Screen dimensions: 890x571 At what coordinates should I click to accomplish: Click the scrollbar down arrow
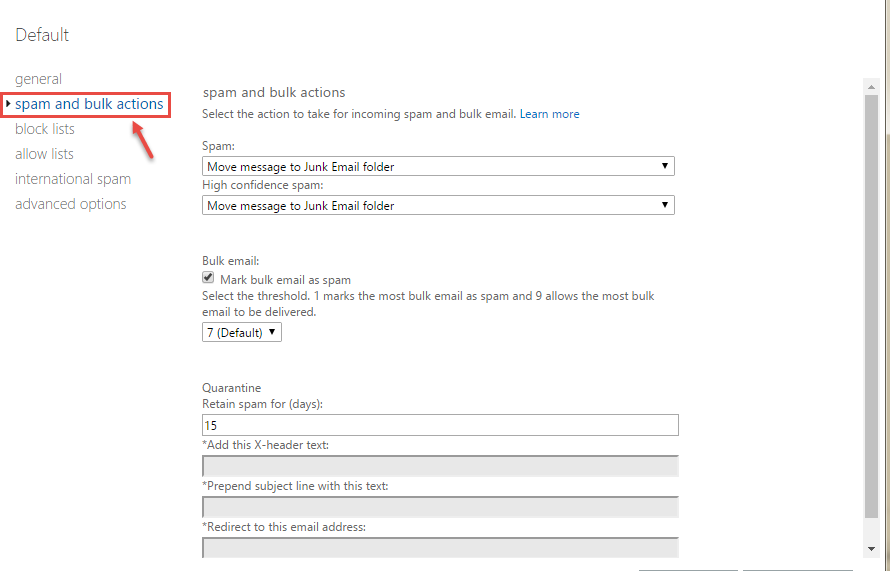[870, 549]
